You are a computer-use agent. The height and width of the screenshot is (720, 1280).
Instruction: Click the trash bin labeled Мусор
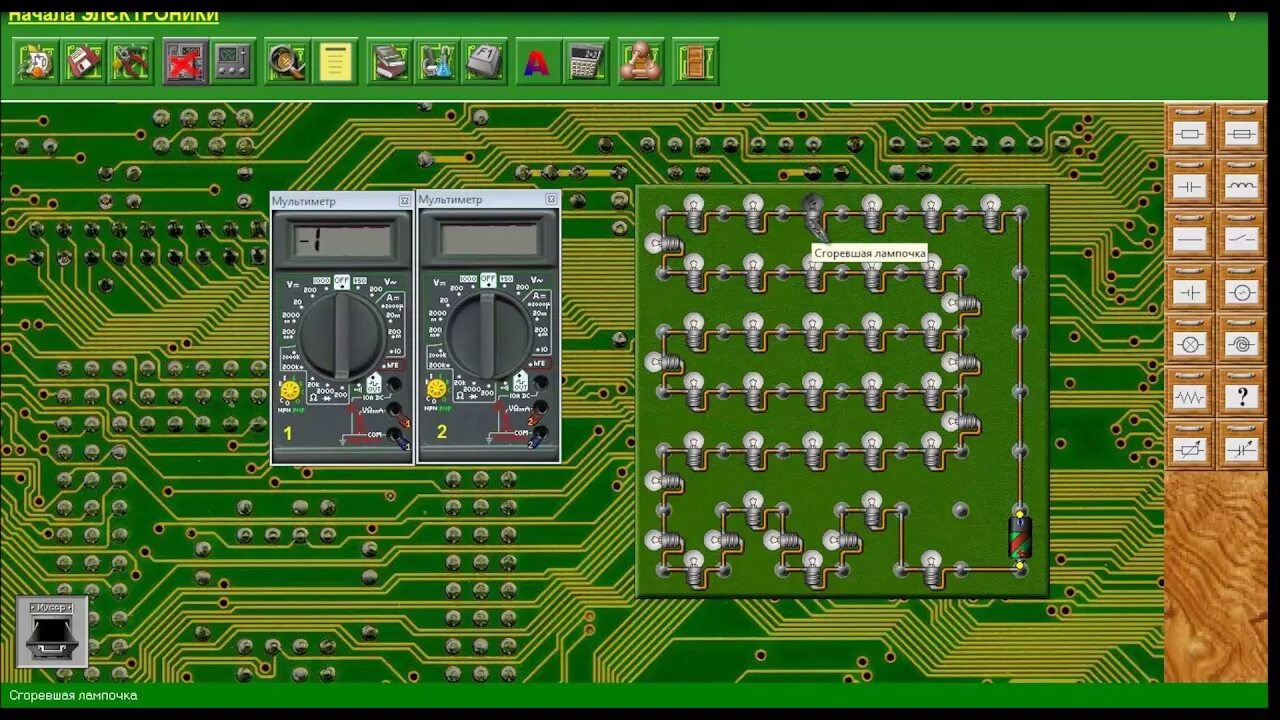tap(52, 632)
